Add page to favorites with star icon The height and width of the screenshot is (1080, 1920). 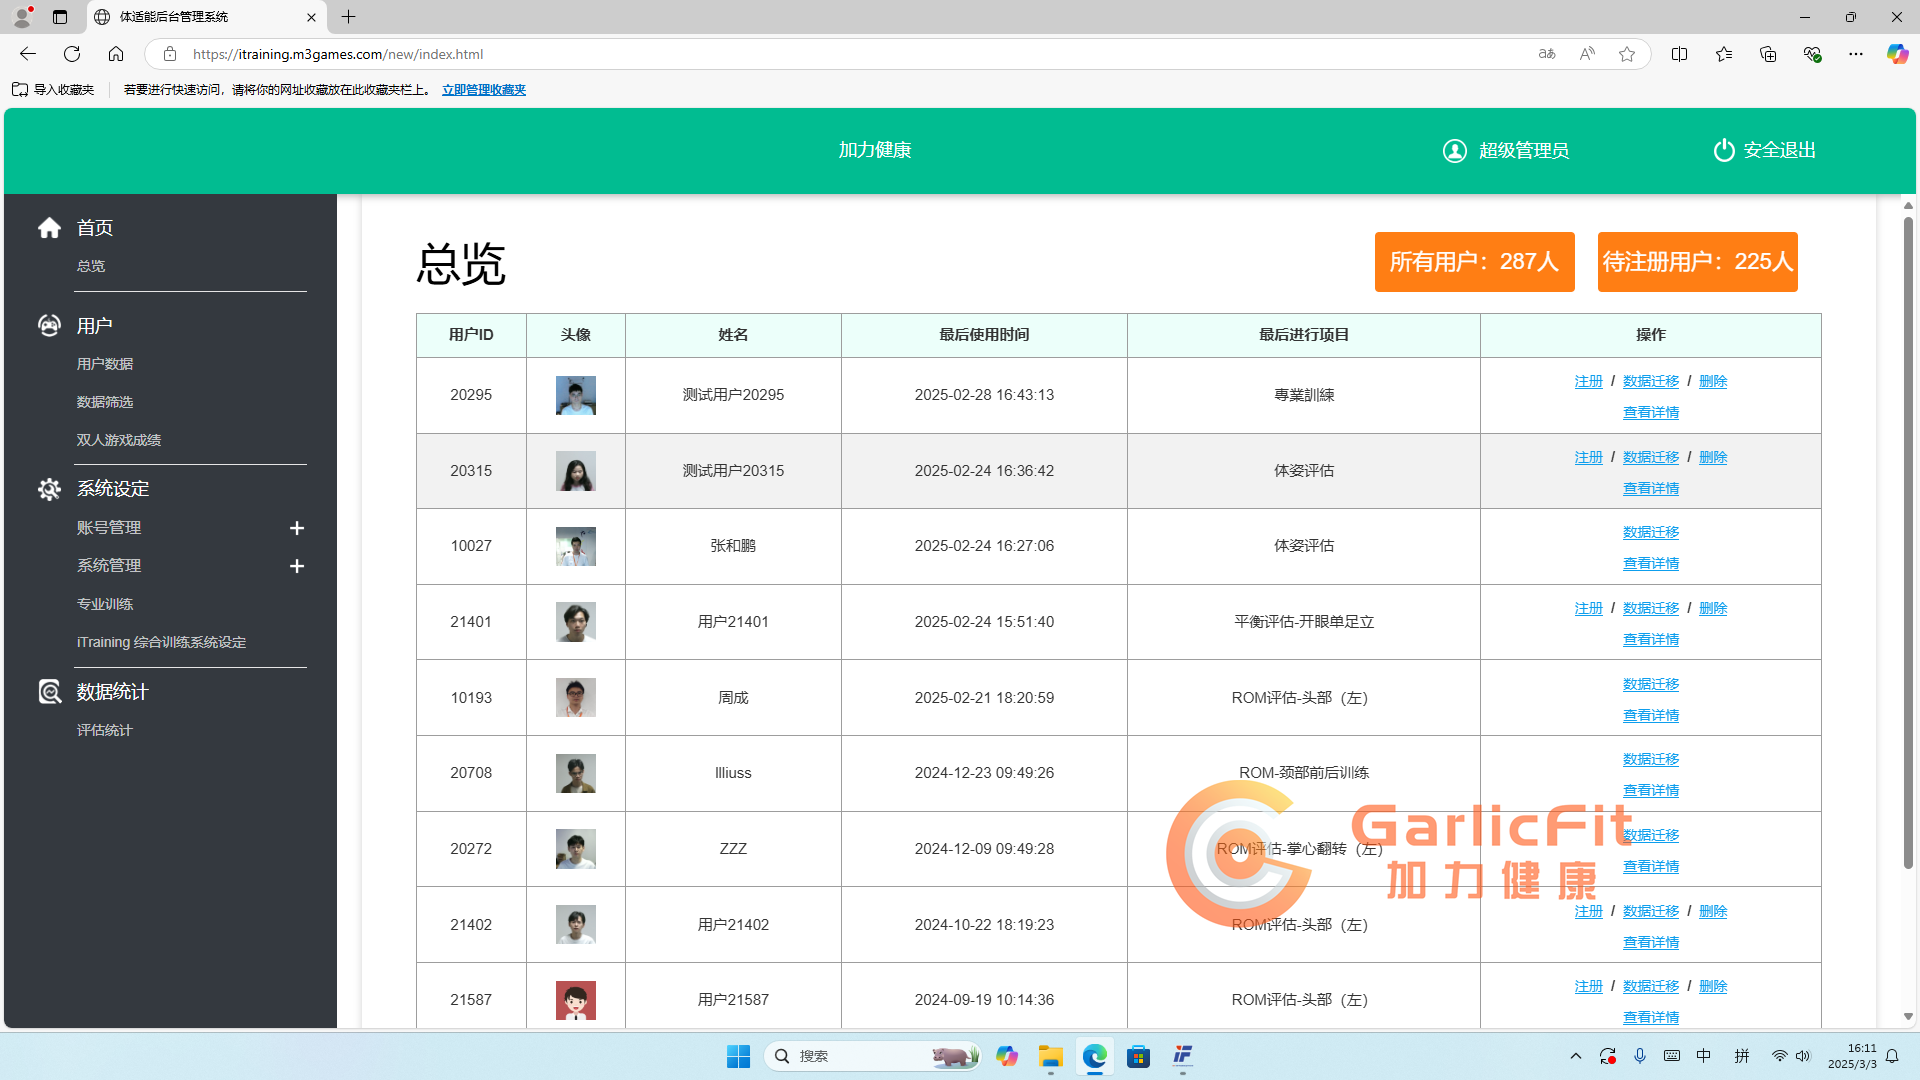tap(1627, 54)
